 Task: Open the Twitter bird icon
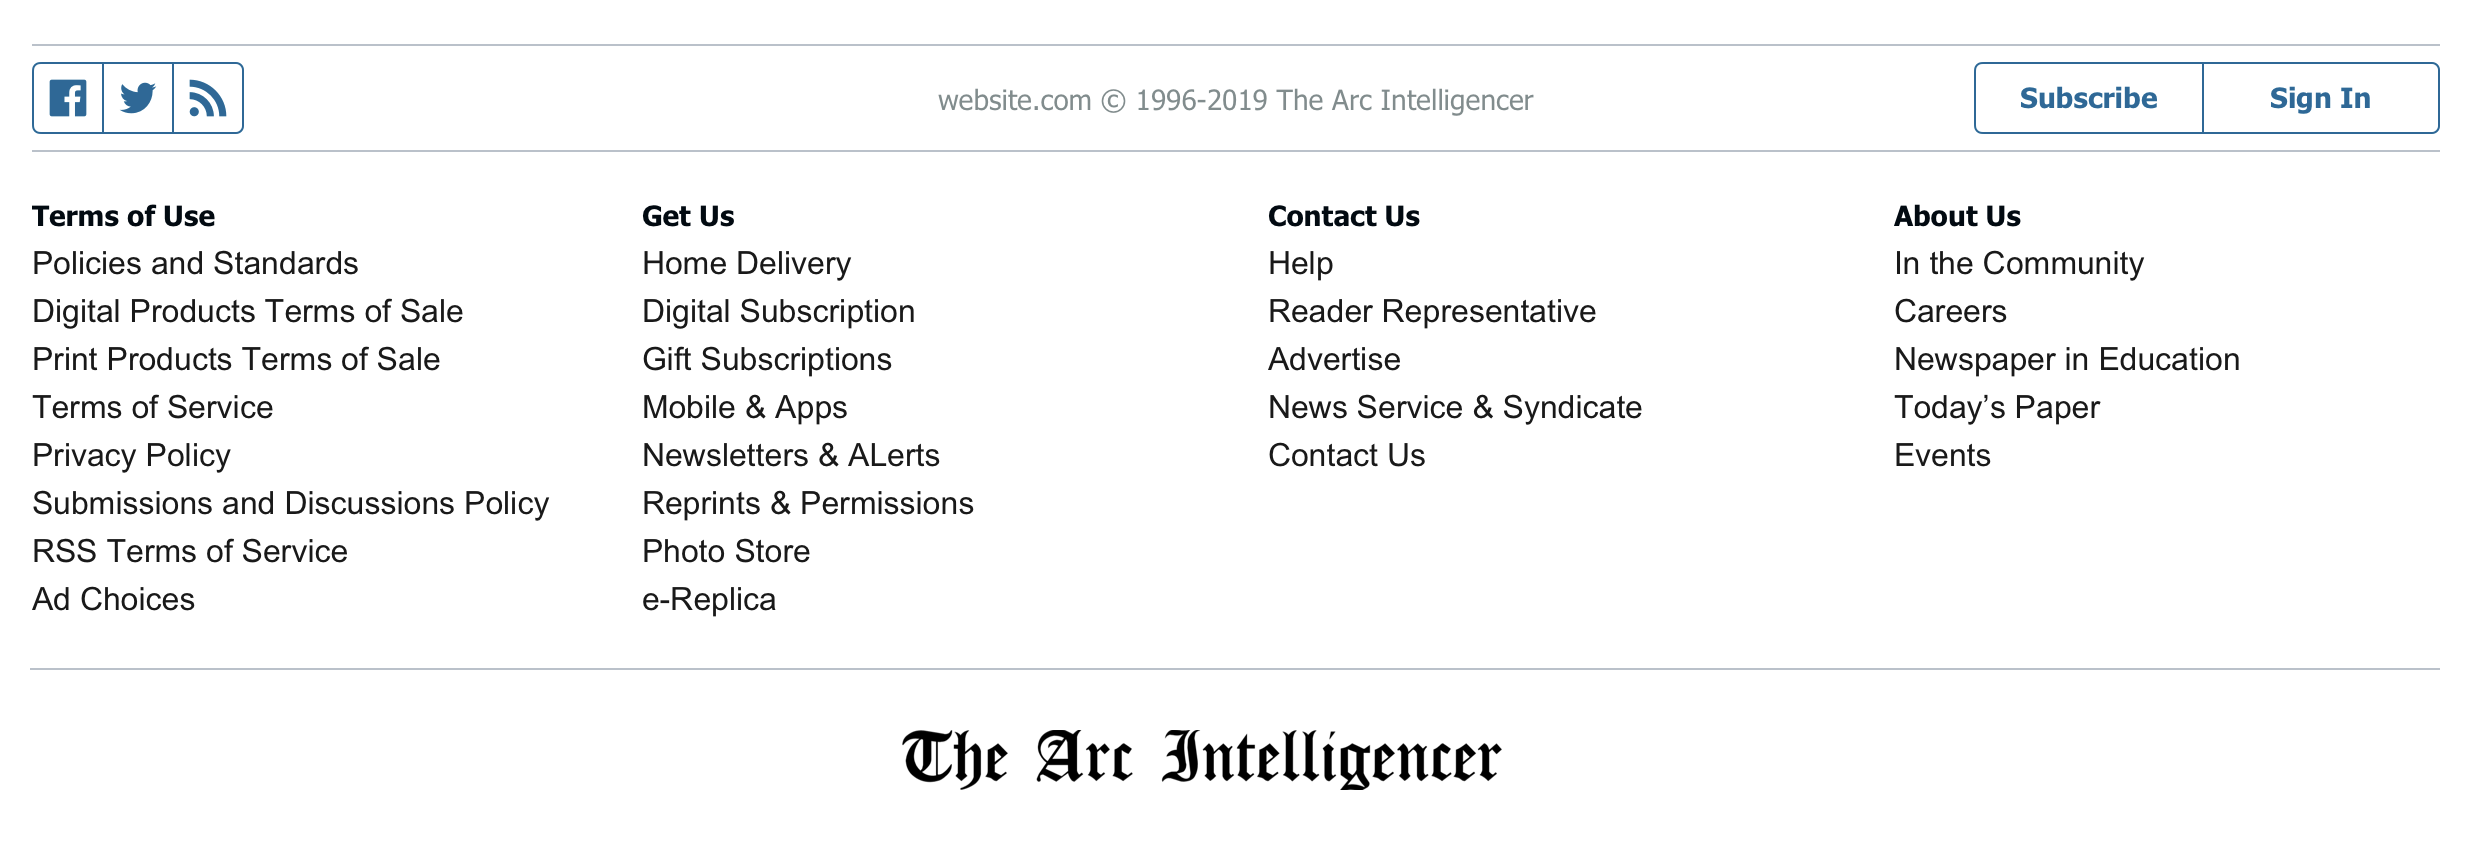tap(138, 98)
